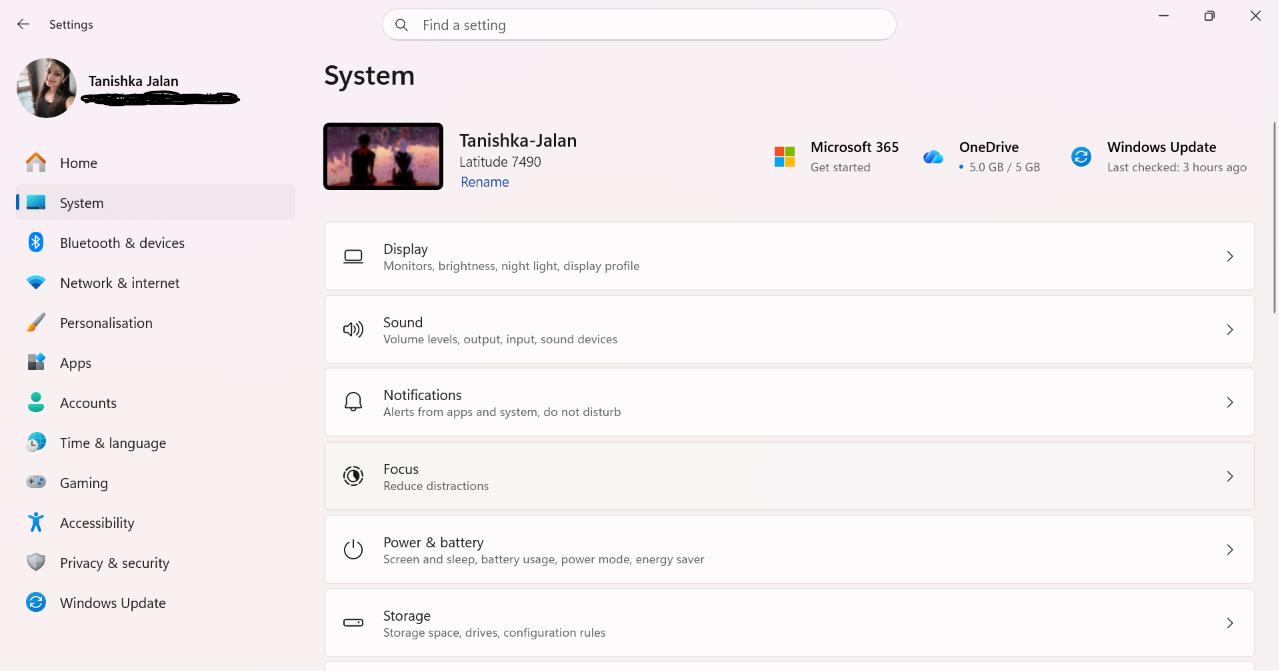
Task: Click the Network wifi icon in sidebar
Action: (x=36, y=283)
